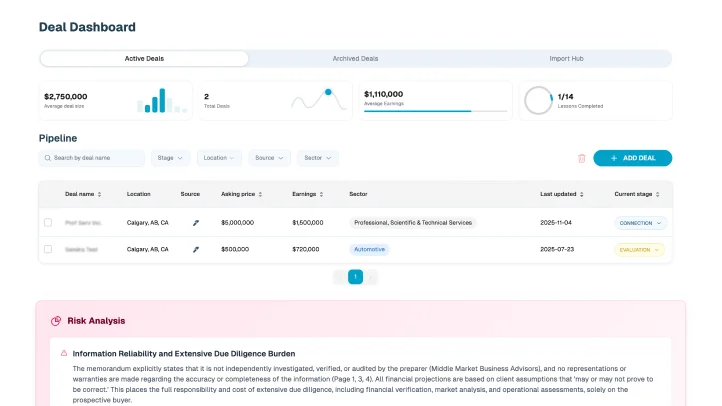722x406 pixels.
Task: Click the ADD DEAL button
Action: [x=632, y=158]
